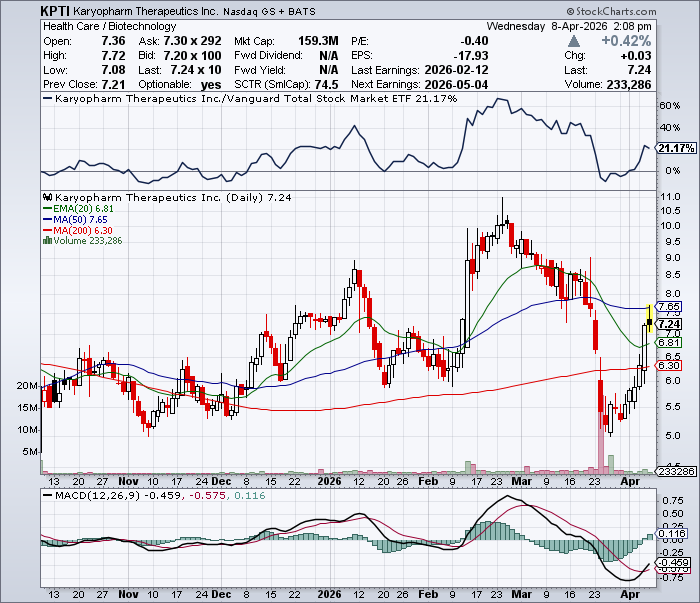The width and height of the screenshot is (700, 603).
Task: Click the Optionable yes value
Action: 211,84
